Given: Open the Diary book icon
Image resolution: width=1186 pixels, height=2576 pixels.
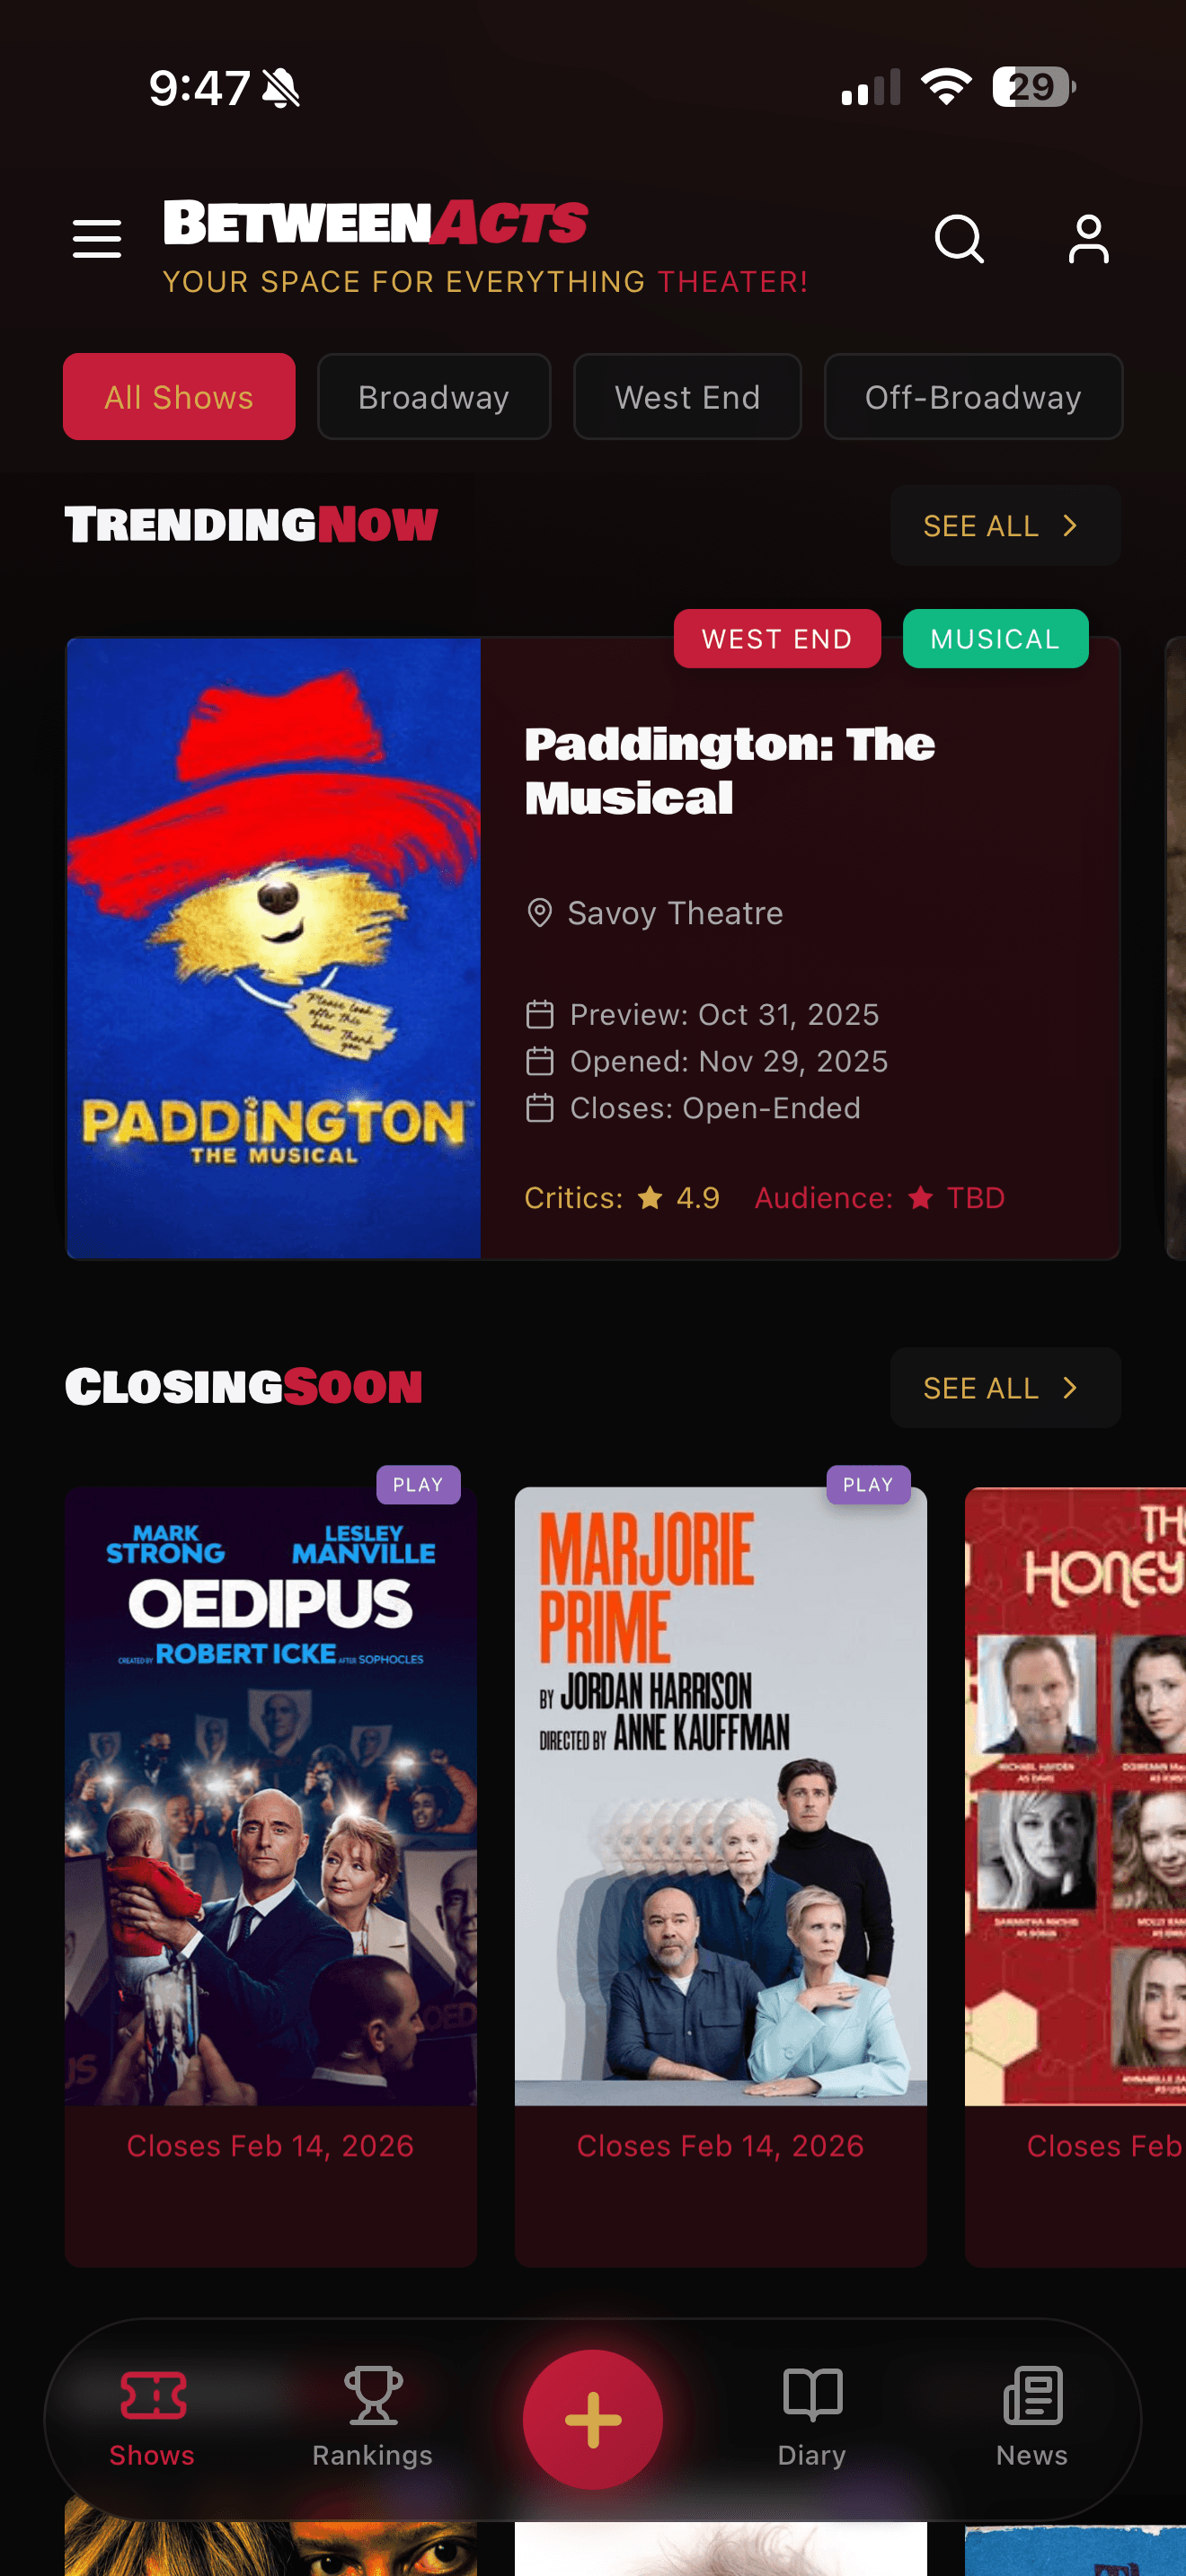Looking at the screenshot, I should tap(812, 2395).
